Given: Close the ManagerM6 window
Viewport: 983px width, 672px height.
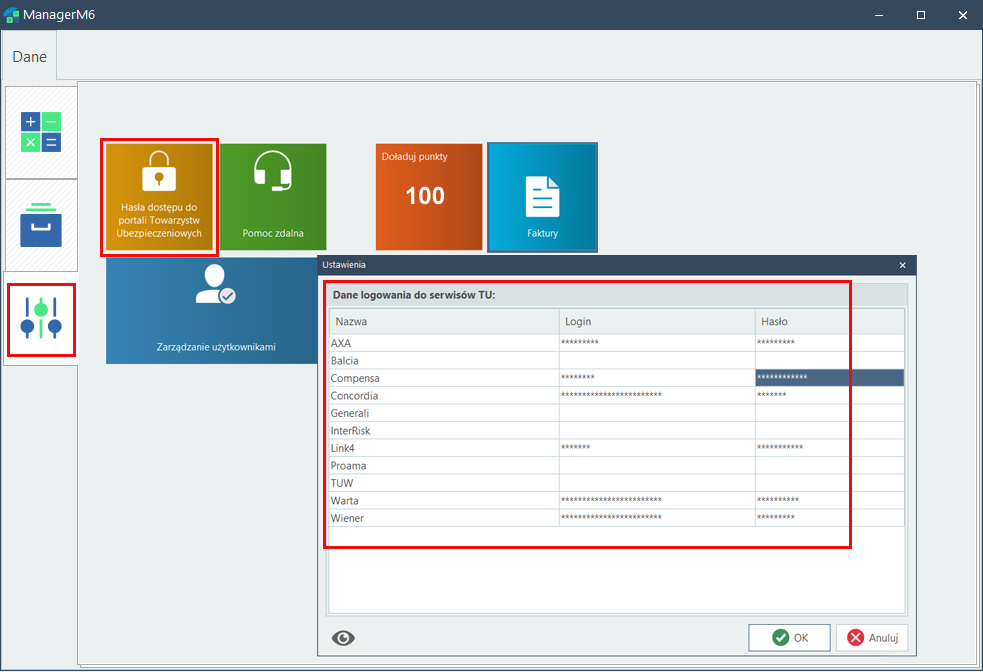Looking at the screenshot, I should point(963,15).
